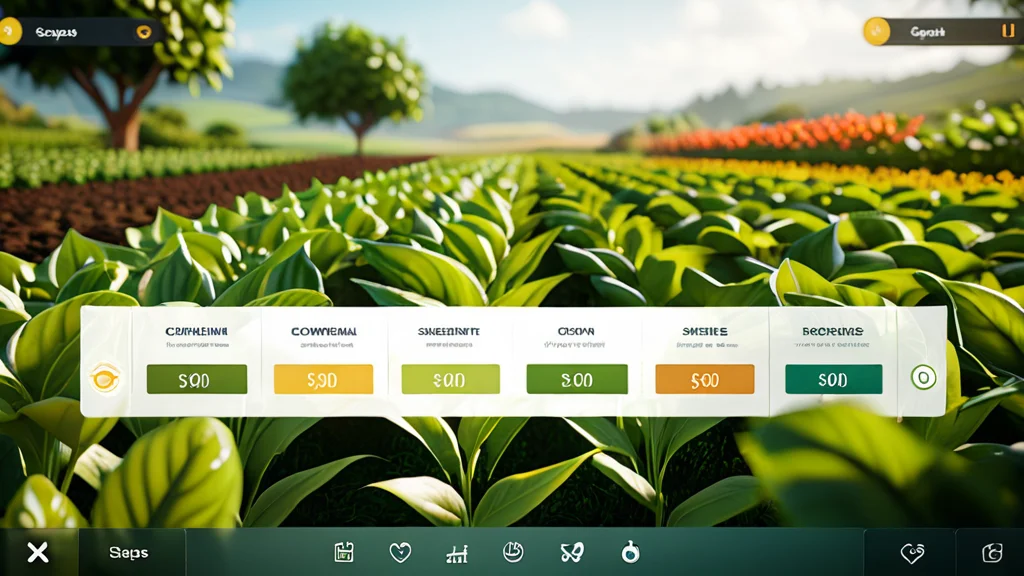Select the COWNEMAL item header
Image resolution: width=1024 pixels, height=576 pixels.
324,332
